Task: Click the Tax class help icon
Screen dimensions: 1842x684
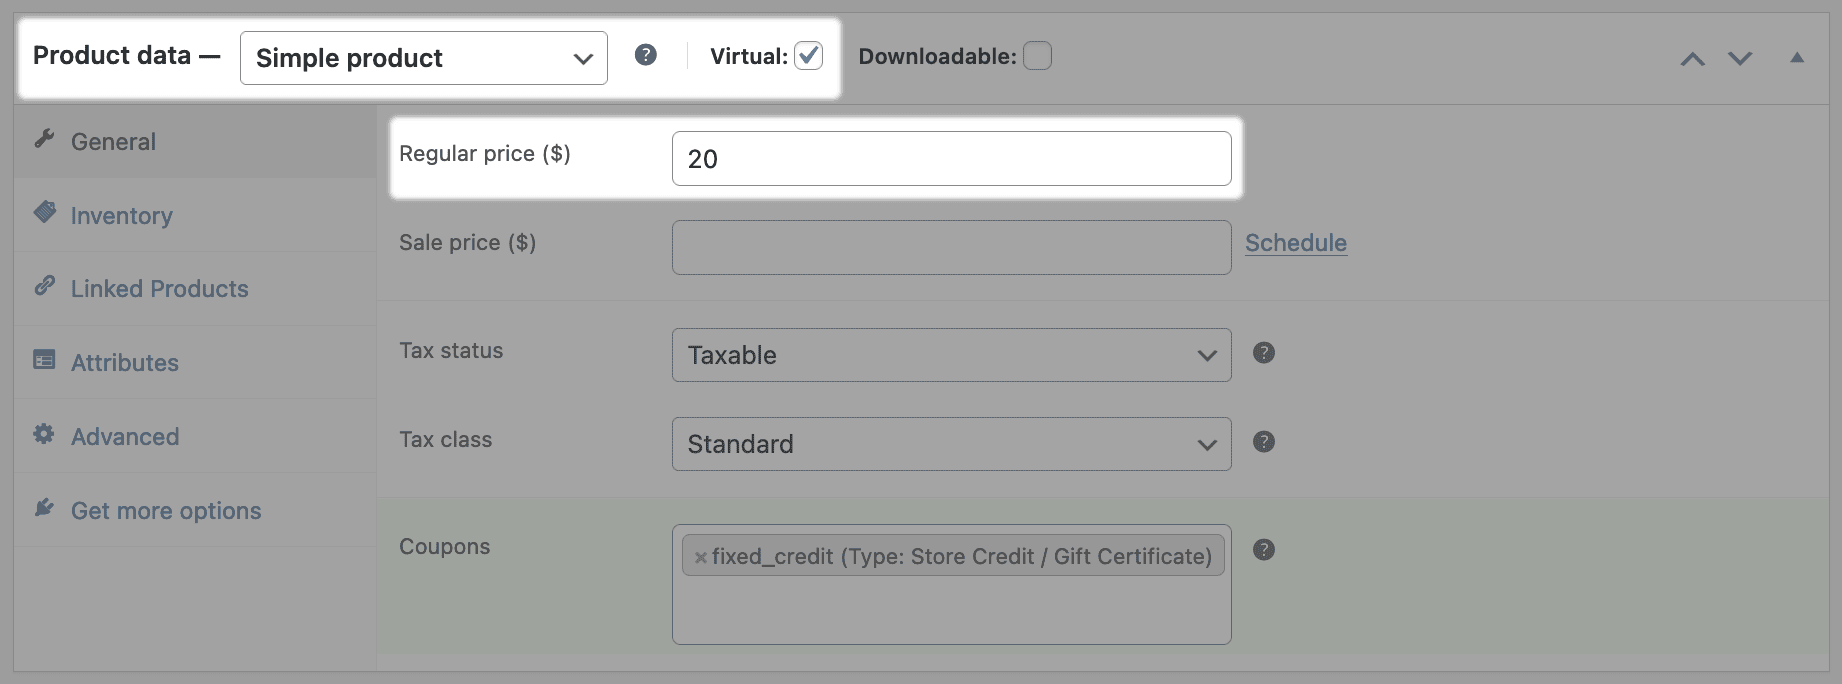Action: click(1264, 442)
